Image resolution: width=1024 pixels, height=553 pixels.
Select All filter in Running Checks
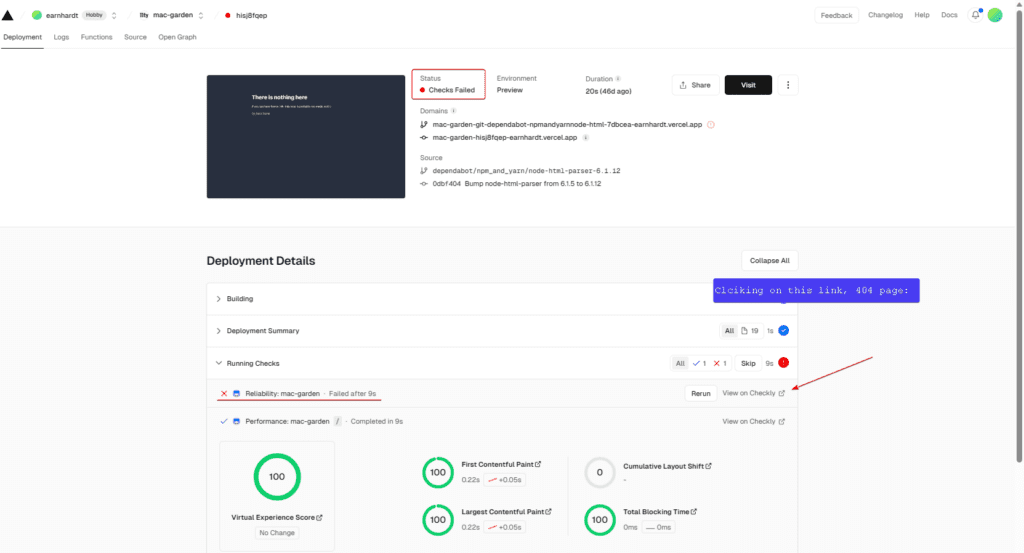(680, 364)
